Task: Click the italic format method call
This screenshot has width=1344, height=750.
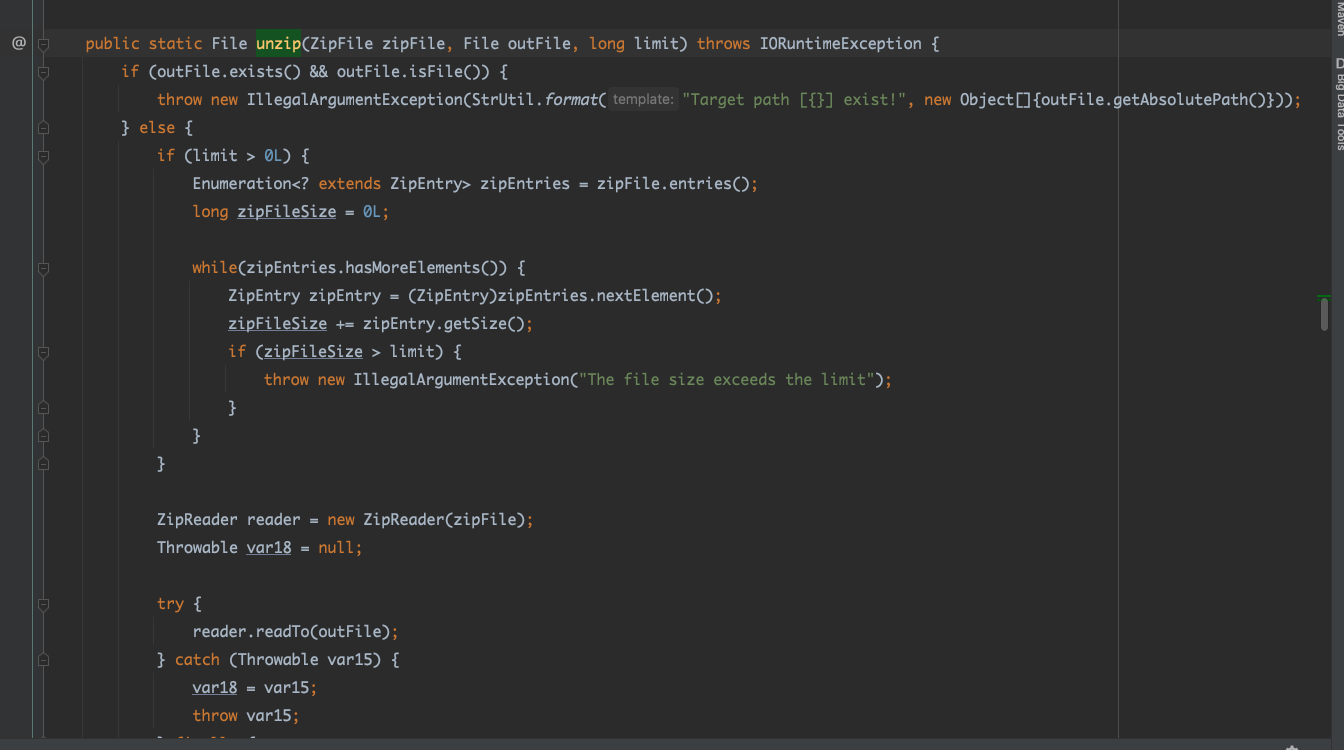Action: (x=571, y=99)
